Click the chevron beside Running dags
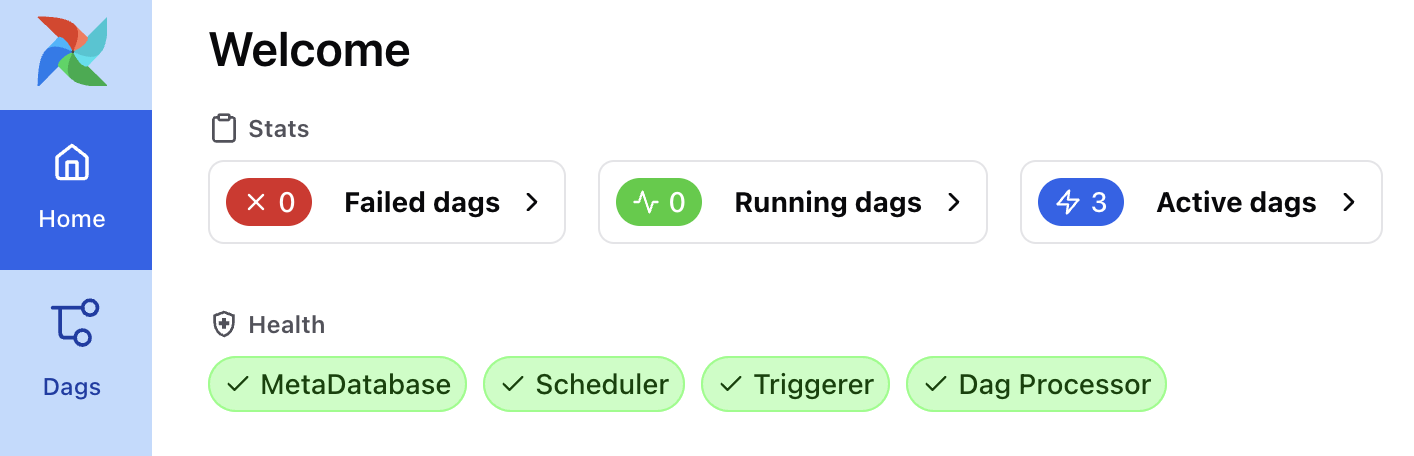The height and width of the screenshot is (456, 1414). point(954,203)
